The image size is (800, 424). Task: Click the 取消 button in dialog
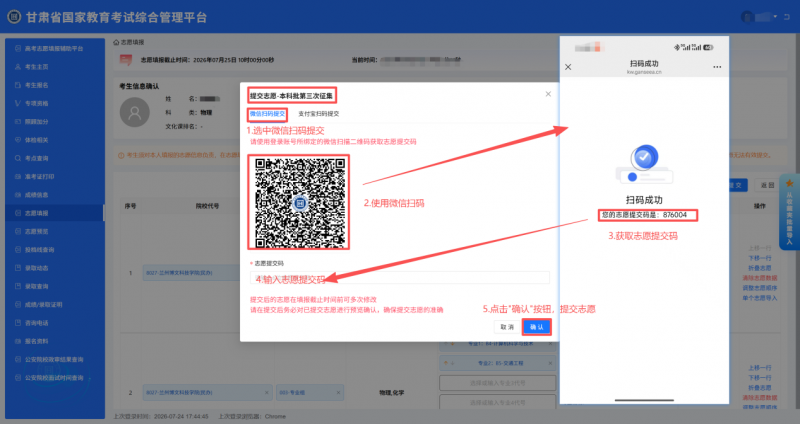[507, 327]
